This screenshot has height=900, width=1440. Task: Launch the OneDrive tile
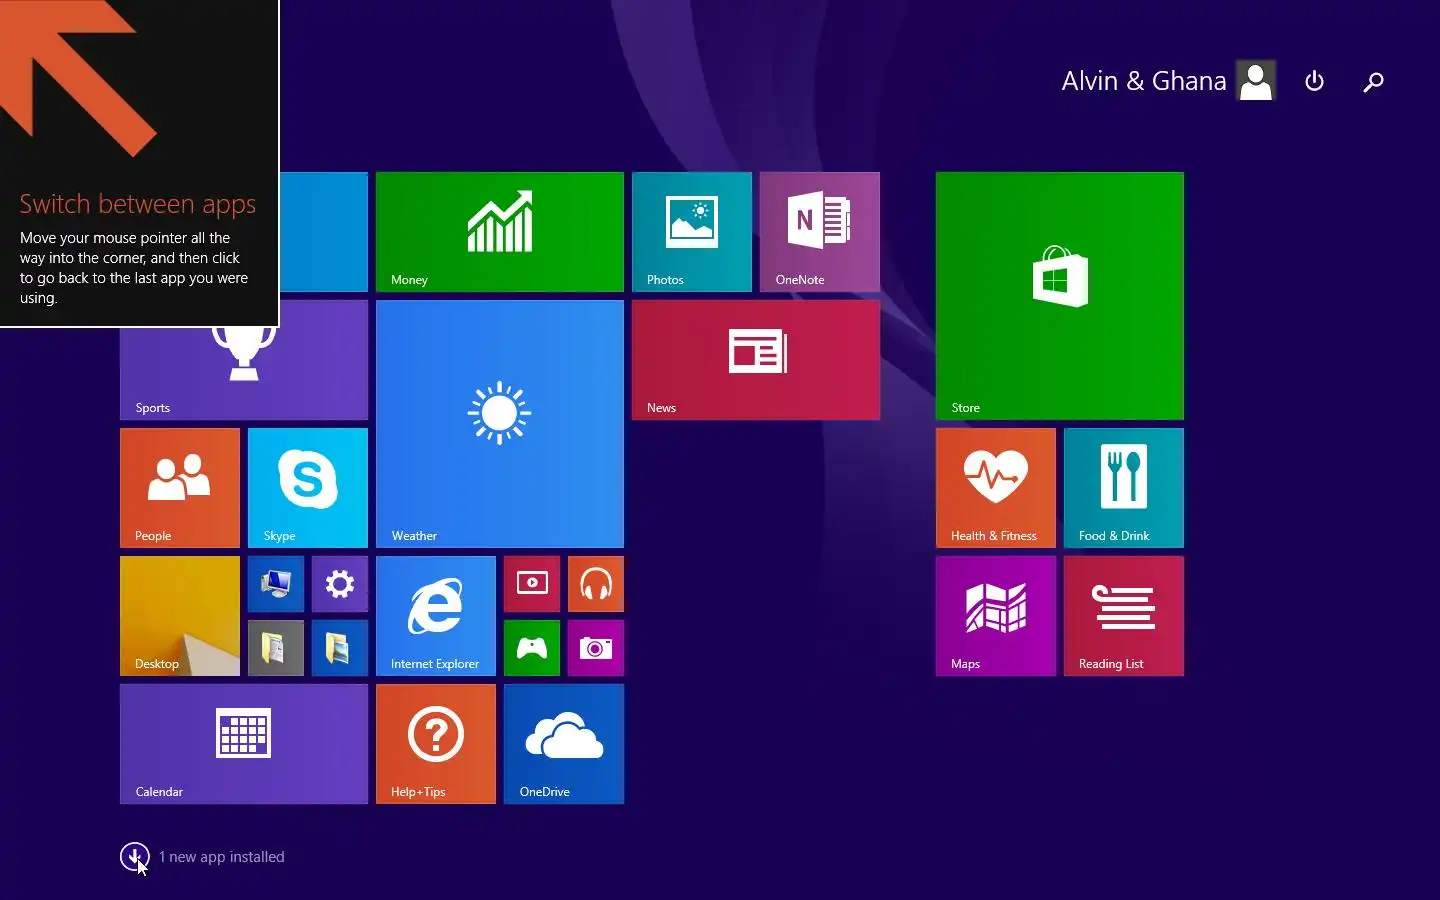tap(564, 744)
